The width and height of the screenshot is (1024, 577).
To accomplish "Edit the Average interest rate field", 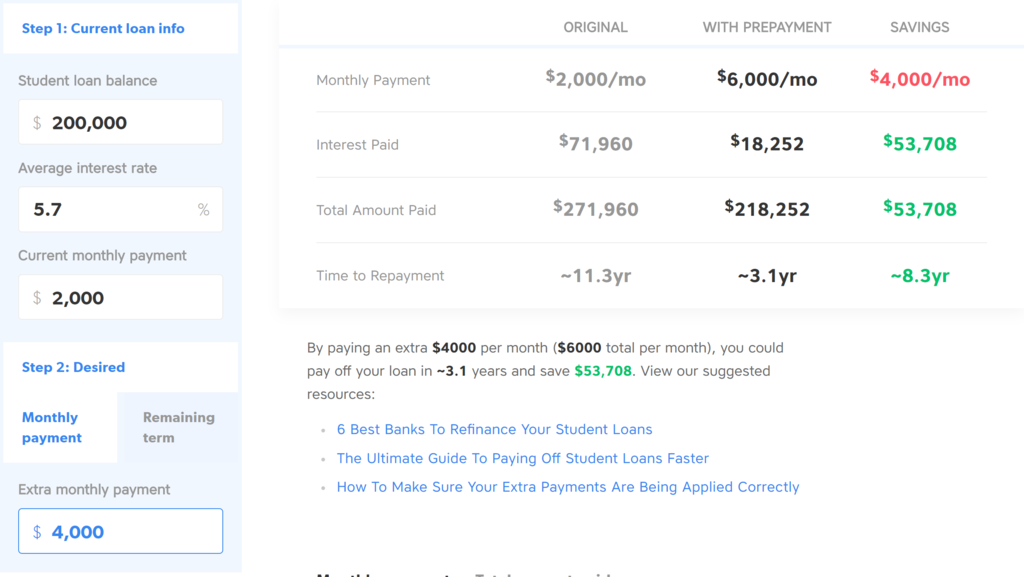I will (x=120, y=210).
